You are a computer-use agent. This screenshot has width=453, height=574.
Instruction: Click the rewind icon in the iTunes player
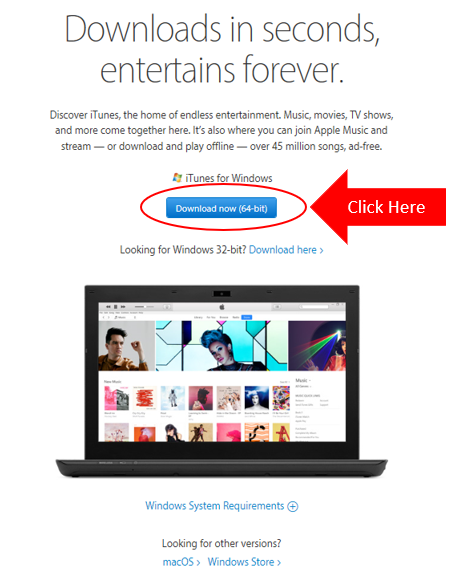point(108,306)
